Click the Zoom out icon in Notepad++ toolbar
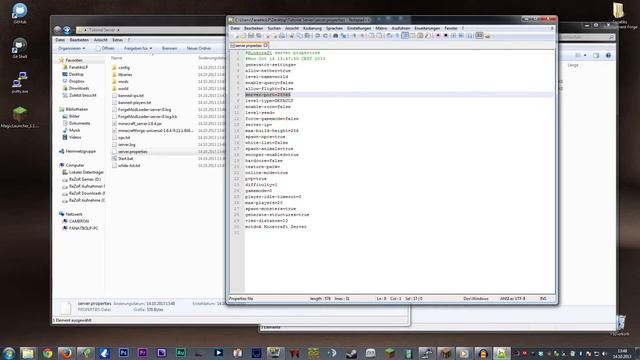 tap(361, 36)
